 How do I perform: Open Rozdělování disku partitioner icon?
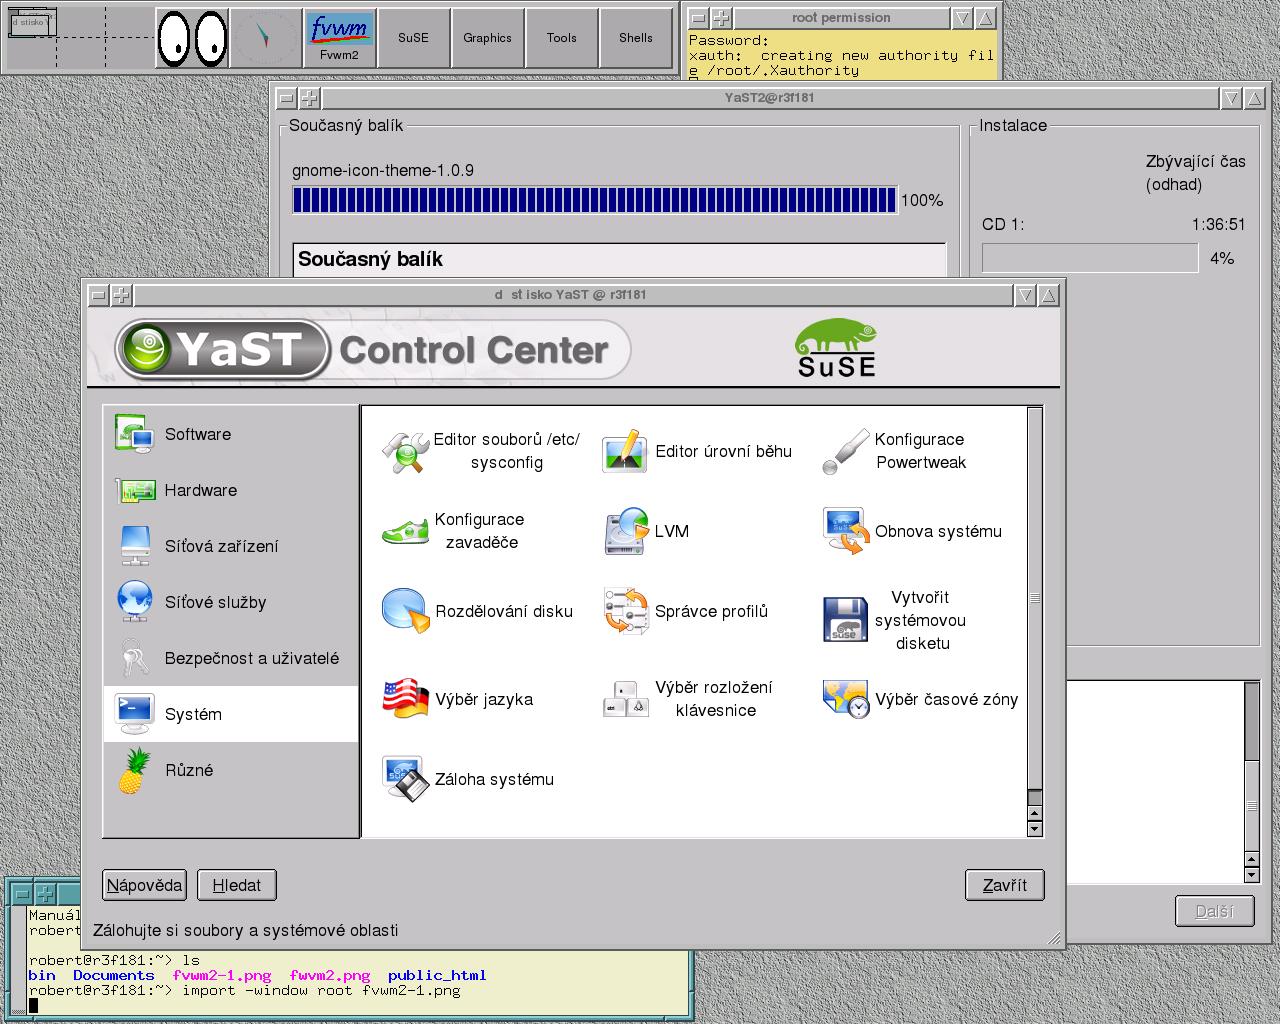coord(406,611)
